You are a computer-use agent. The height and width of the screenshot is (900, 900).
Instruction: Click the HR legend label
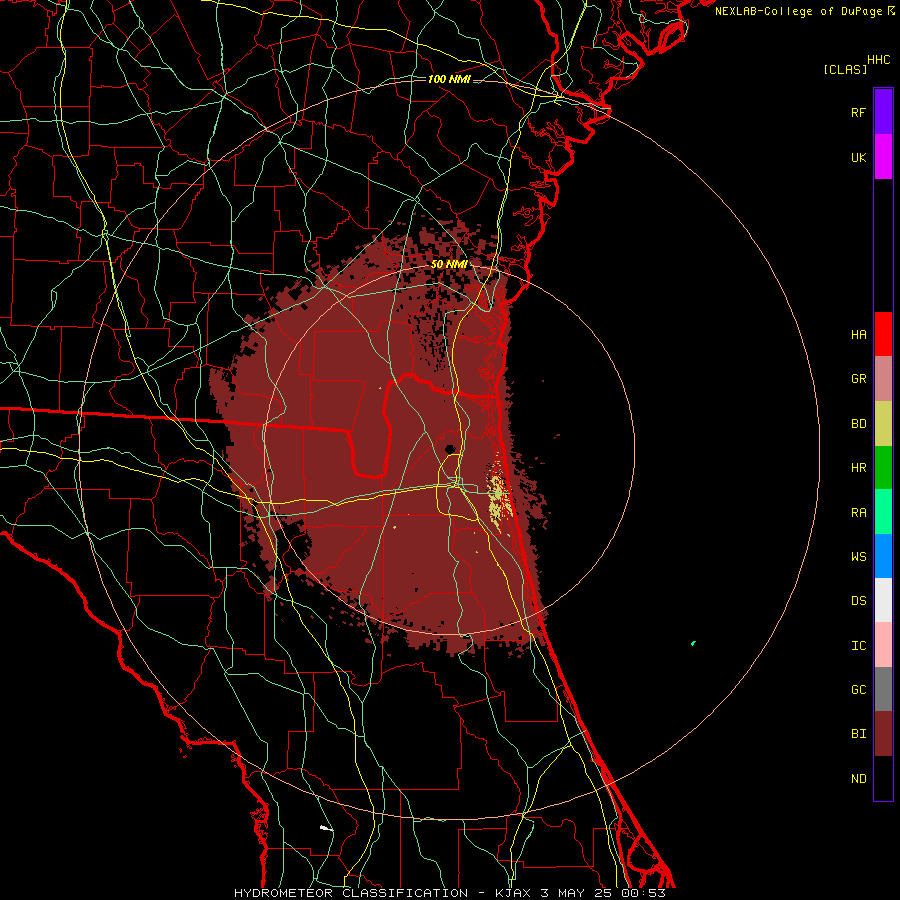coord(858,468)
